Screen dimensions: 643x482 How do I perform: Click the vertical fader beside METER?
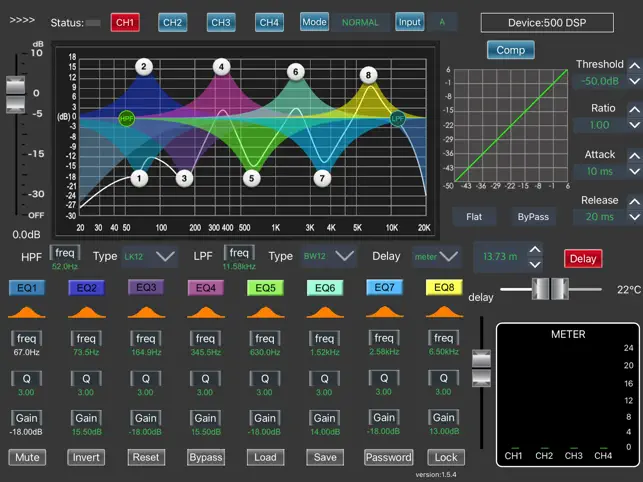(x=481, y=368)
